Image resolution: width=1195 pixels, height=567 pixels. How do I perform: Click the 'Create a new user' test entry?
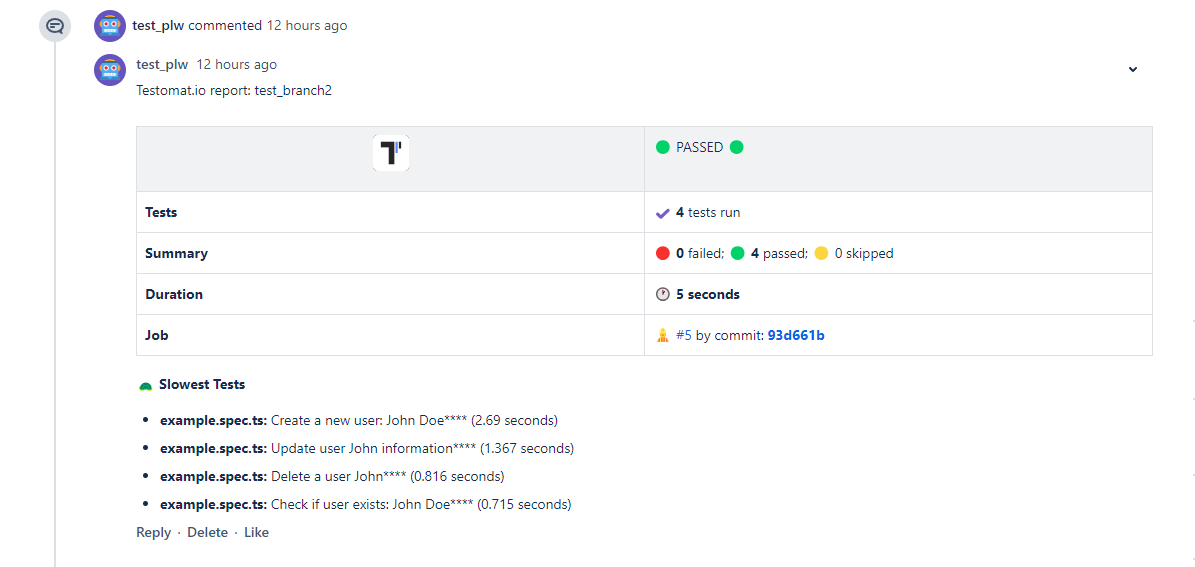tap(358, 420)
